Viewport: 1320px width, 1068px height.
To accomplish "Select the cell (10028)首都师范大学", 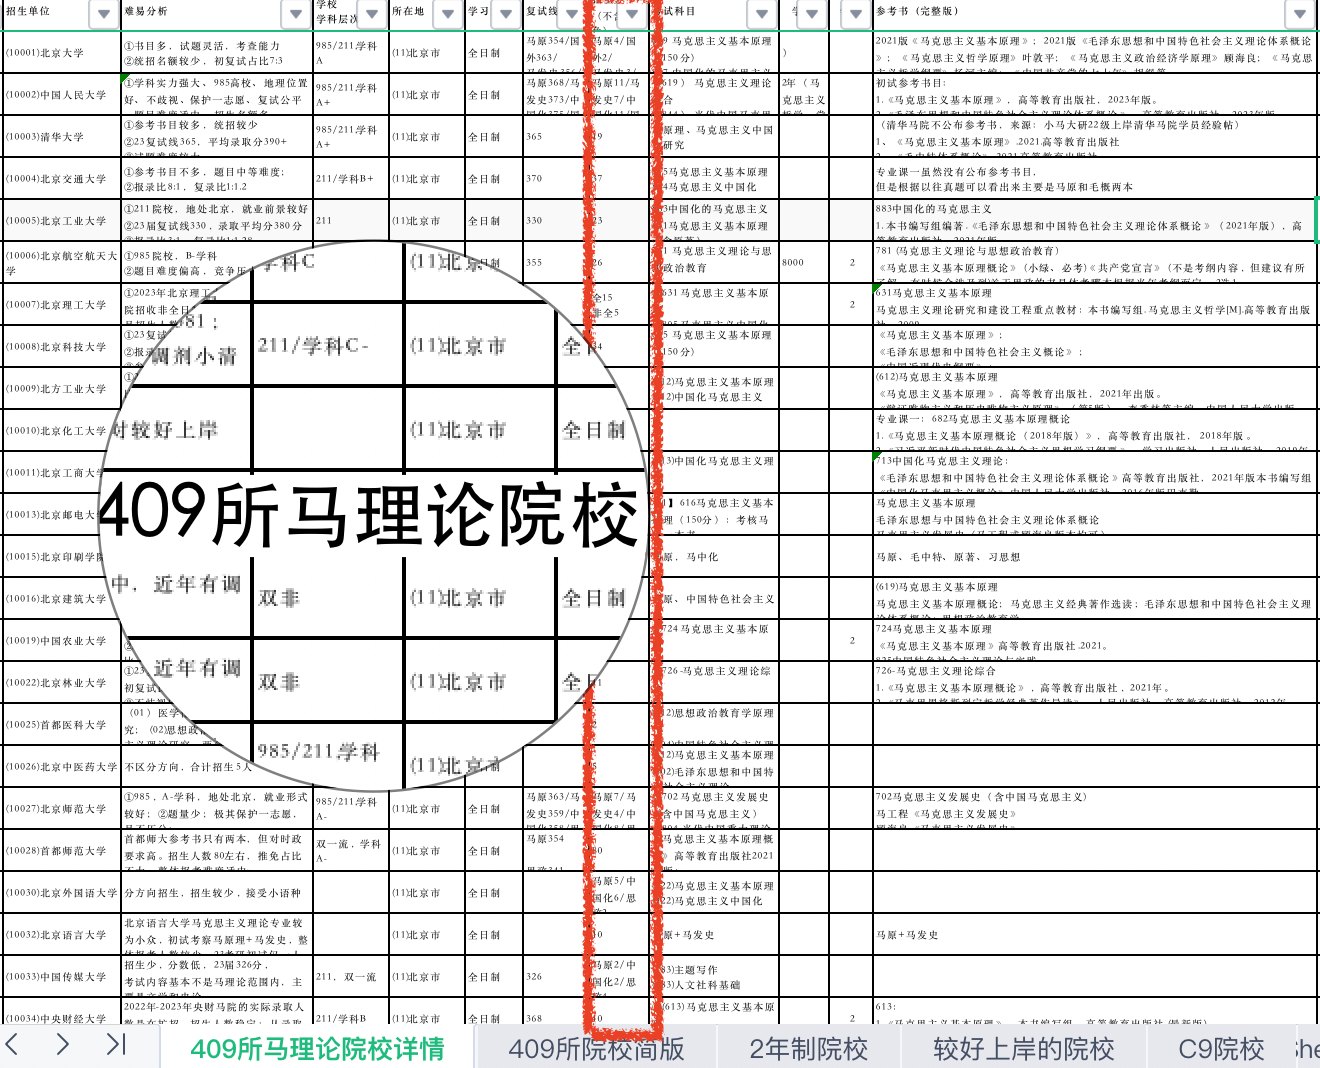I will pos(61,851).
